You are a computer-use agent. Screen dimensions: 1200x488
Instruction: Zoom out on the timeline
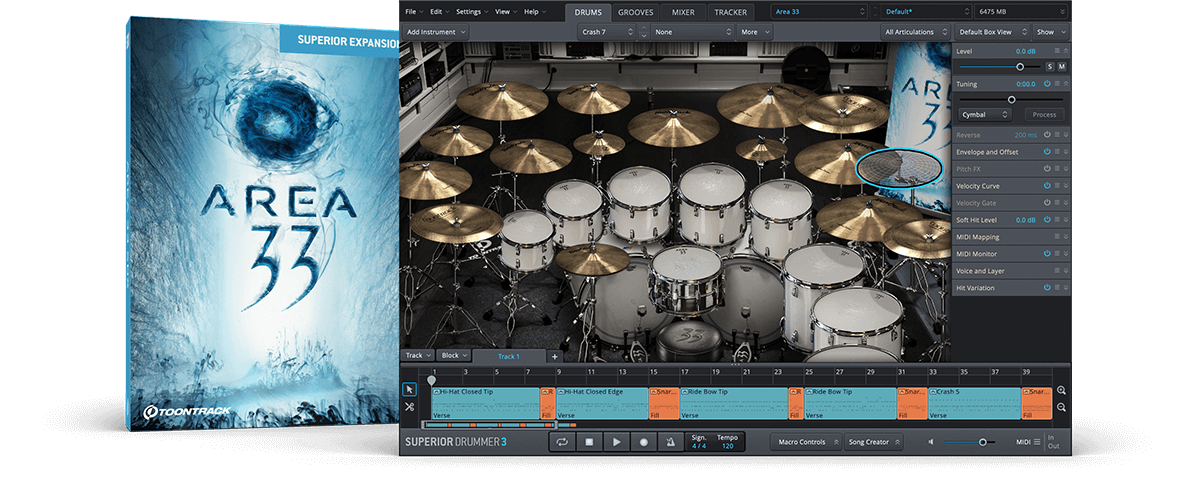click(1061, 408)
